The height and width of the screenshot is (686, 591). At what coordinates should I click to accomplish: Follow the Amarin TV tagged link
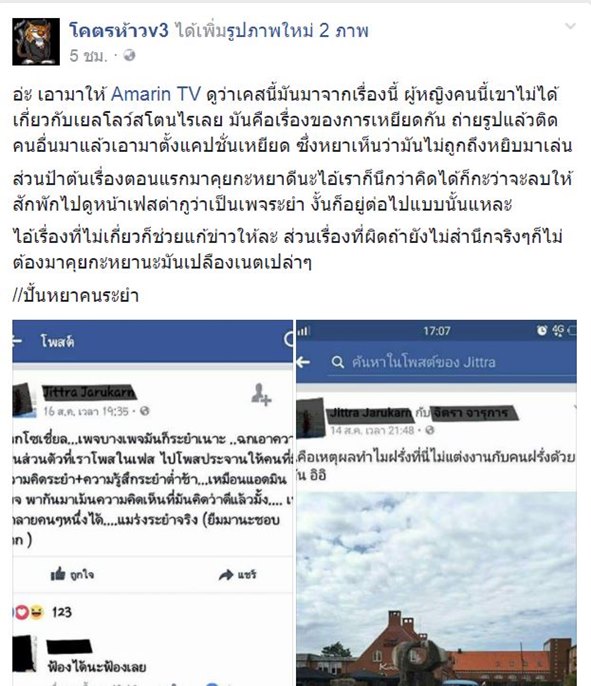[156, 94]
